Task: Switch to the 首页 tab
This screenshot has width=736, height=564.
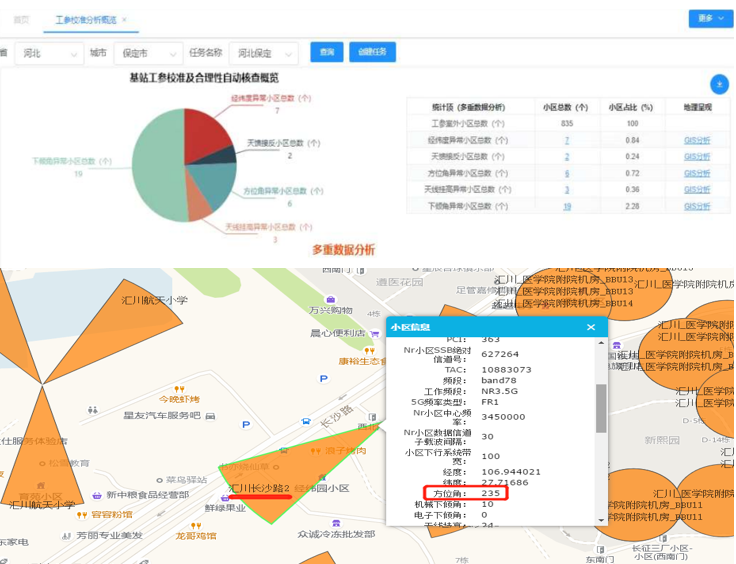Action: 21,20
